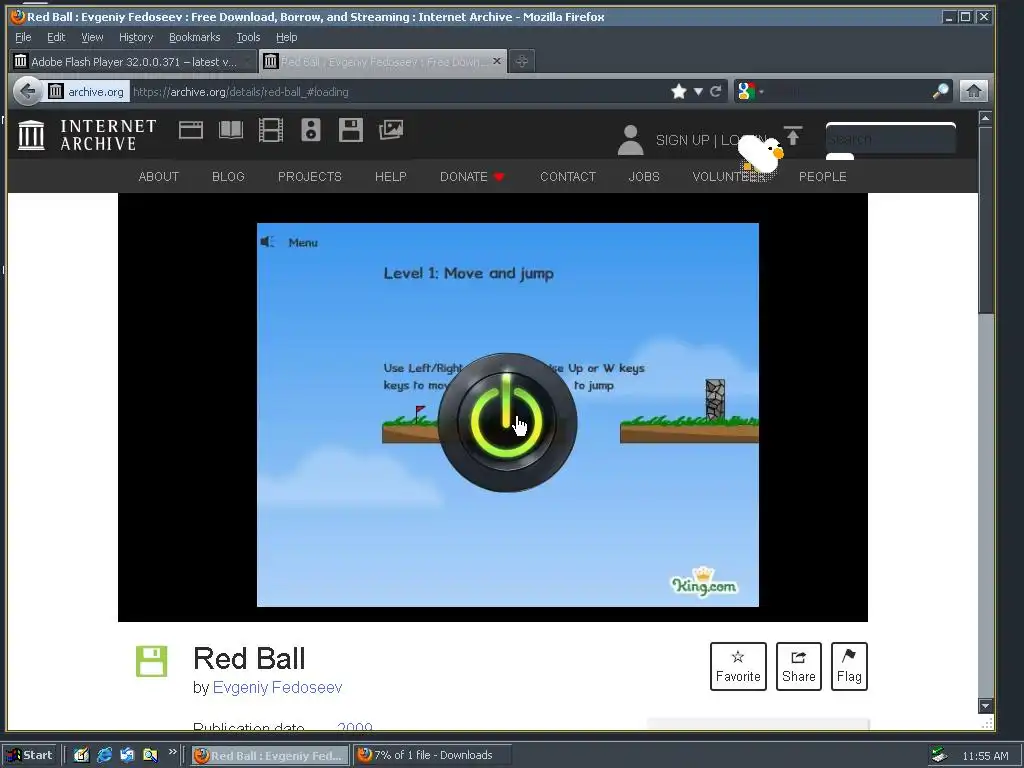The image size is (1024, 768).
Task: Open the CONTACT navigation link
Action: point(568,176)
